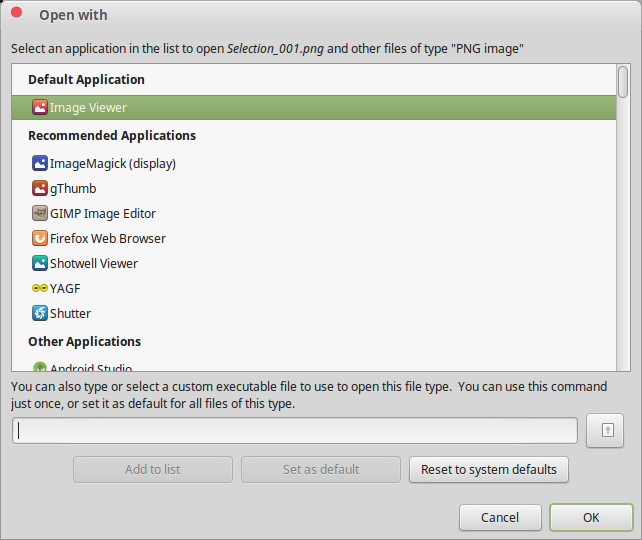Click the Image Viewer app icon

[40, 108]
